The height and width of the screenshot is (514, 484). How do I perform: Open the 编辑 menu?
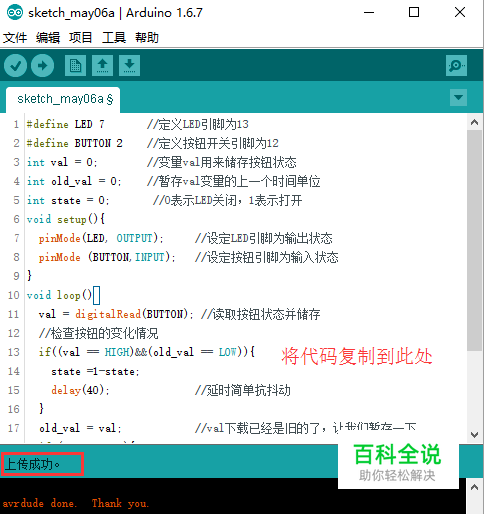point(48,37)
